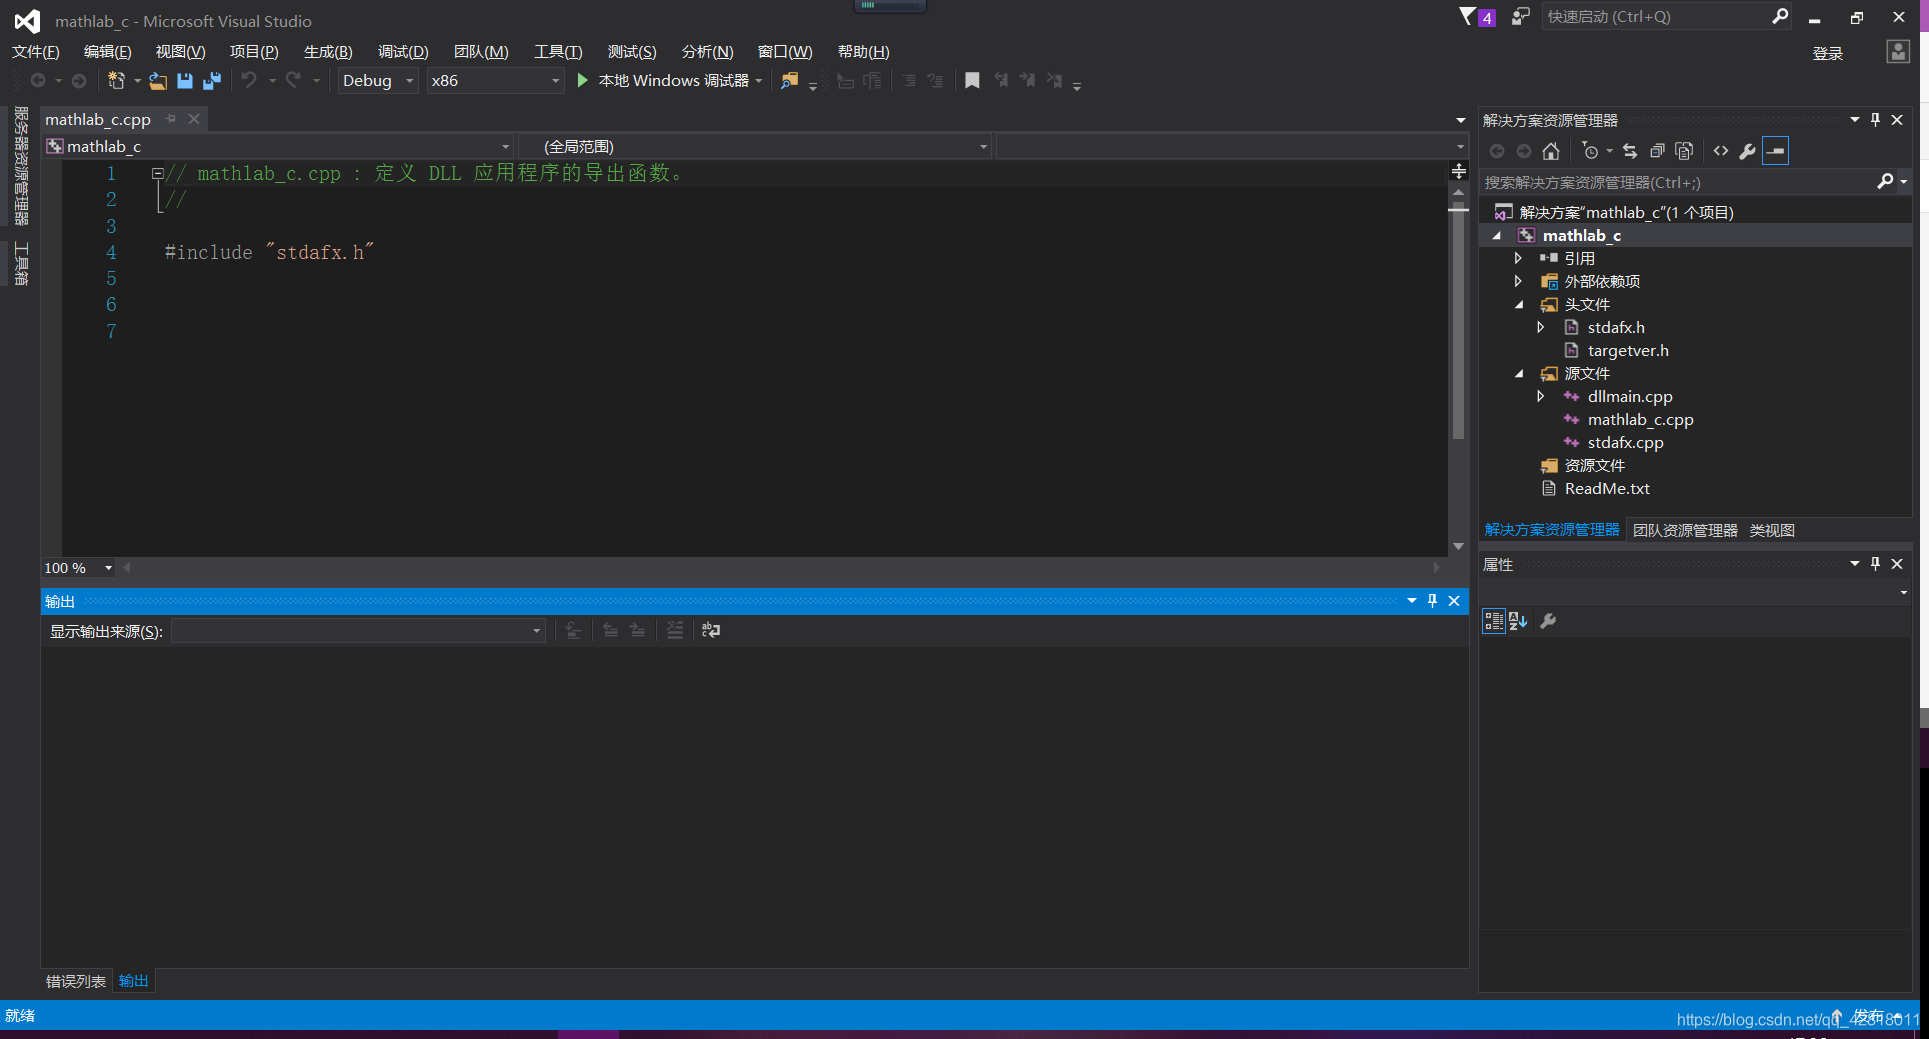This screenshot has height=1039, width=1929.
Task: Open the 工具(T) tools menu
Action: point(558,51)
